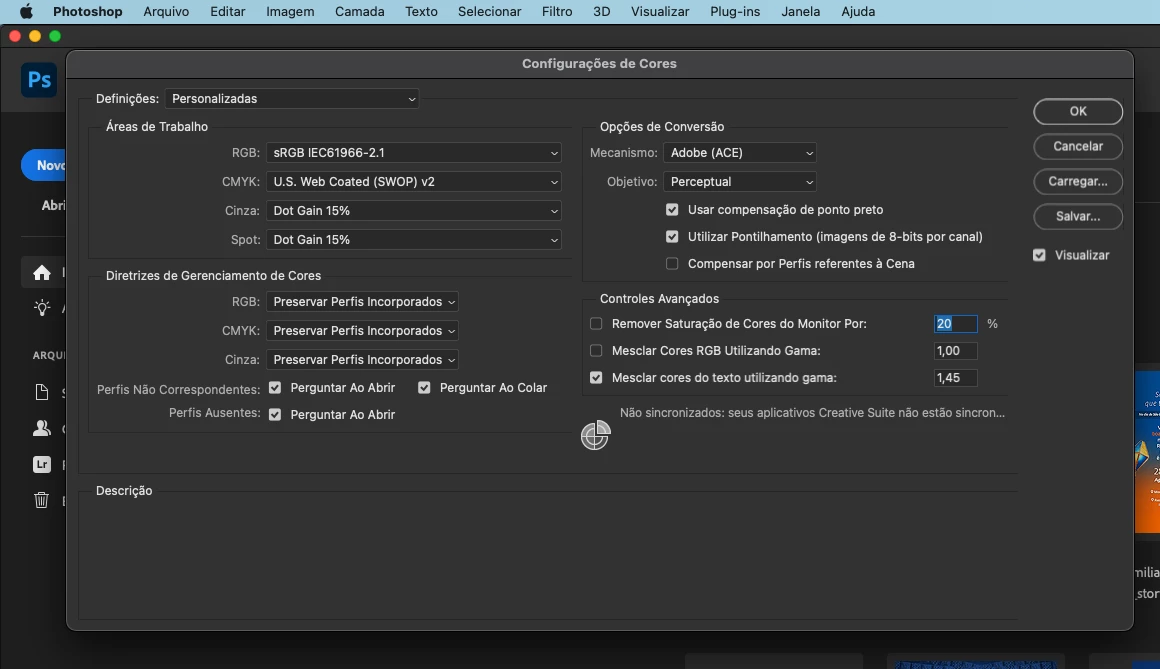Click the recent file thumbnail at right edge

point(1147,452)
